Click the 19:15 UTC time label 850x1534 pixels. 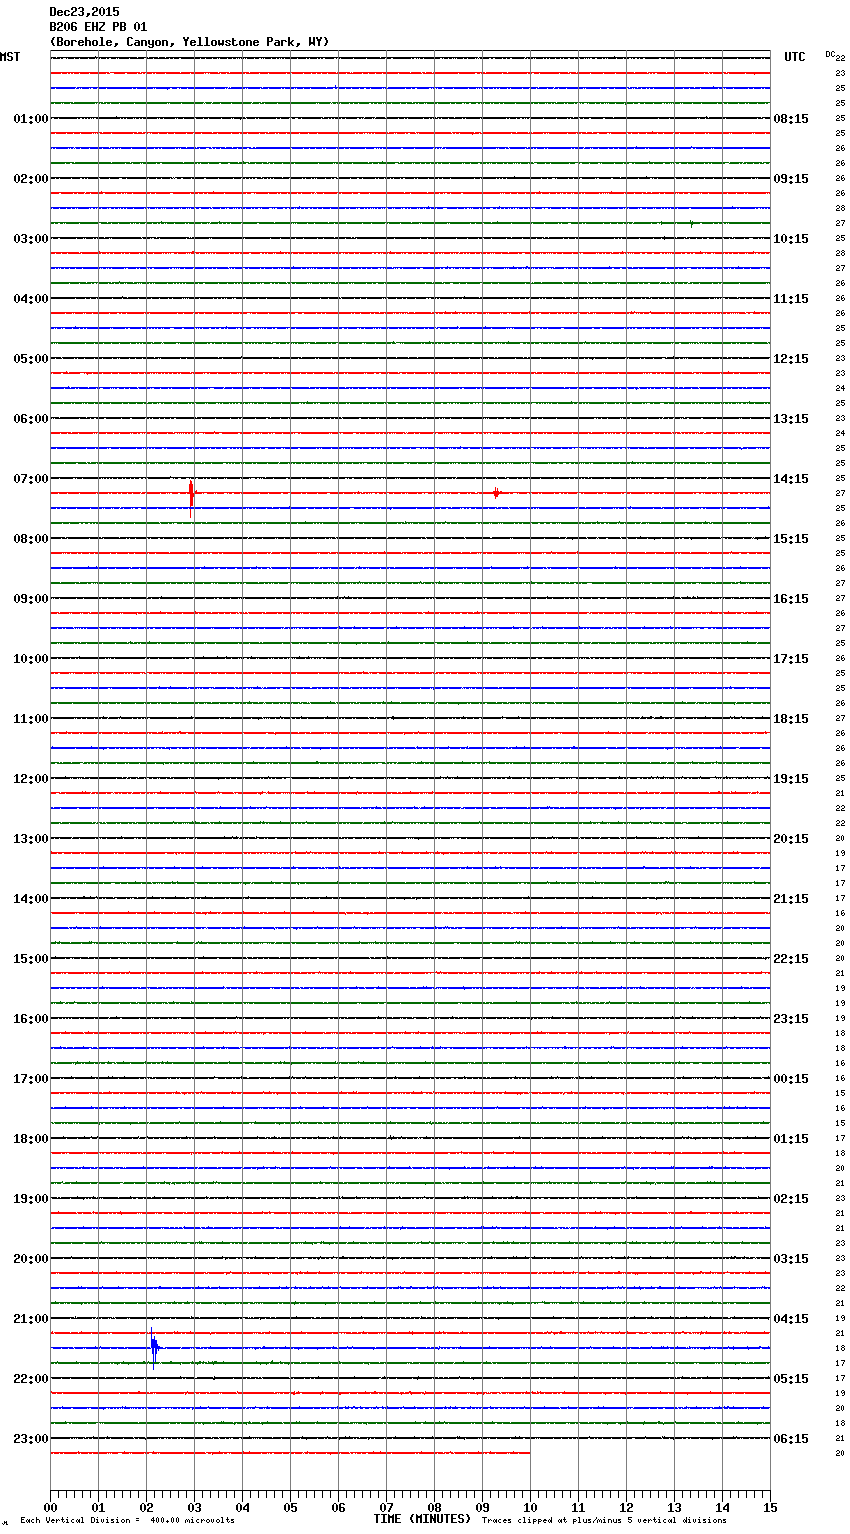[791, 779]
